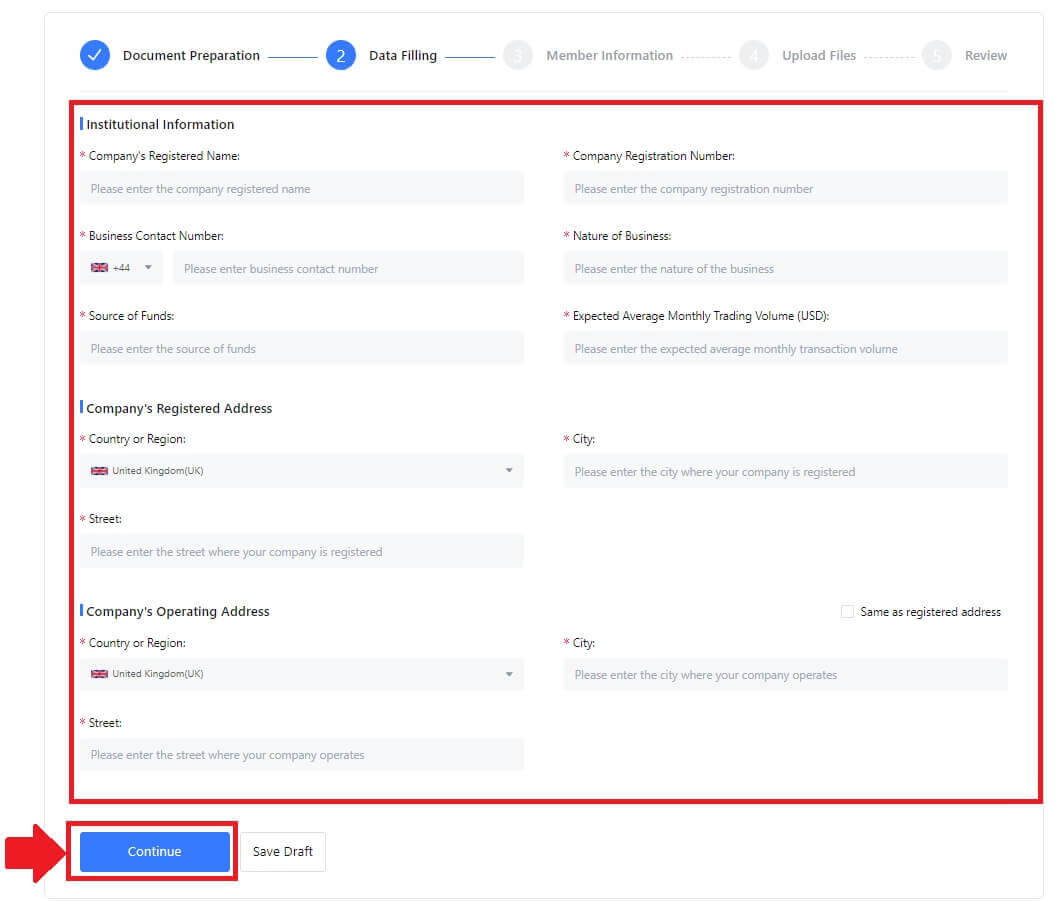Screen dimensions: 1060x901
Task: Switch to the Member Information step
Action: click(x=610, y=55)
